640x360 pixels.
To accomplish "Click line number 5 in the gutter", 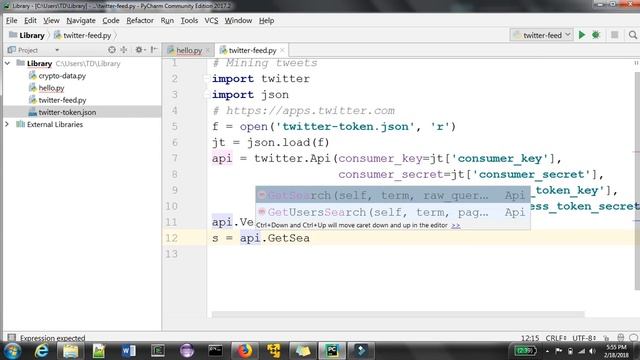I will point(175,127).
